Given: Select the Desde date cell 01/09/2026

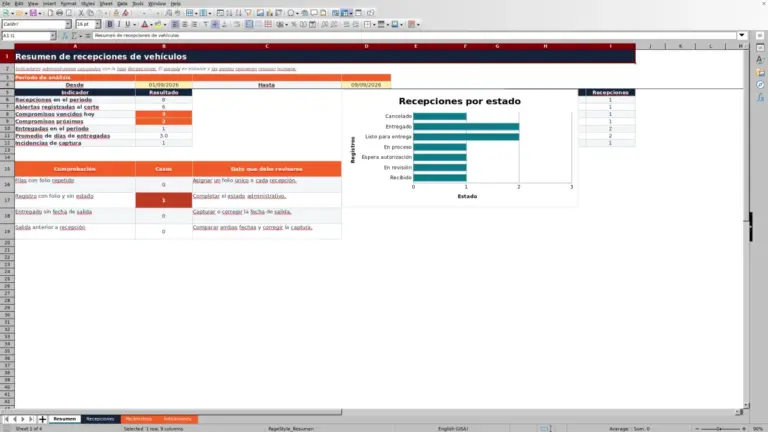Looking at the screenshot, I should [164, 85].
